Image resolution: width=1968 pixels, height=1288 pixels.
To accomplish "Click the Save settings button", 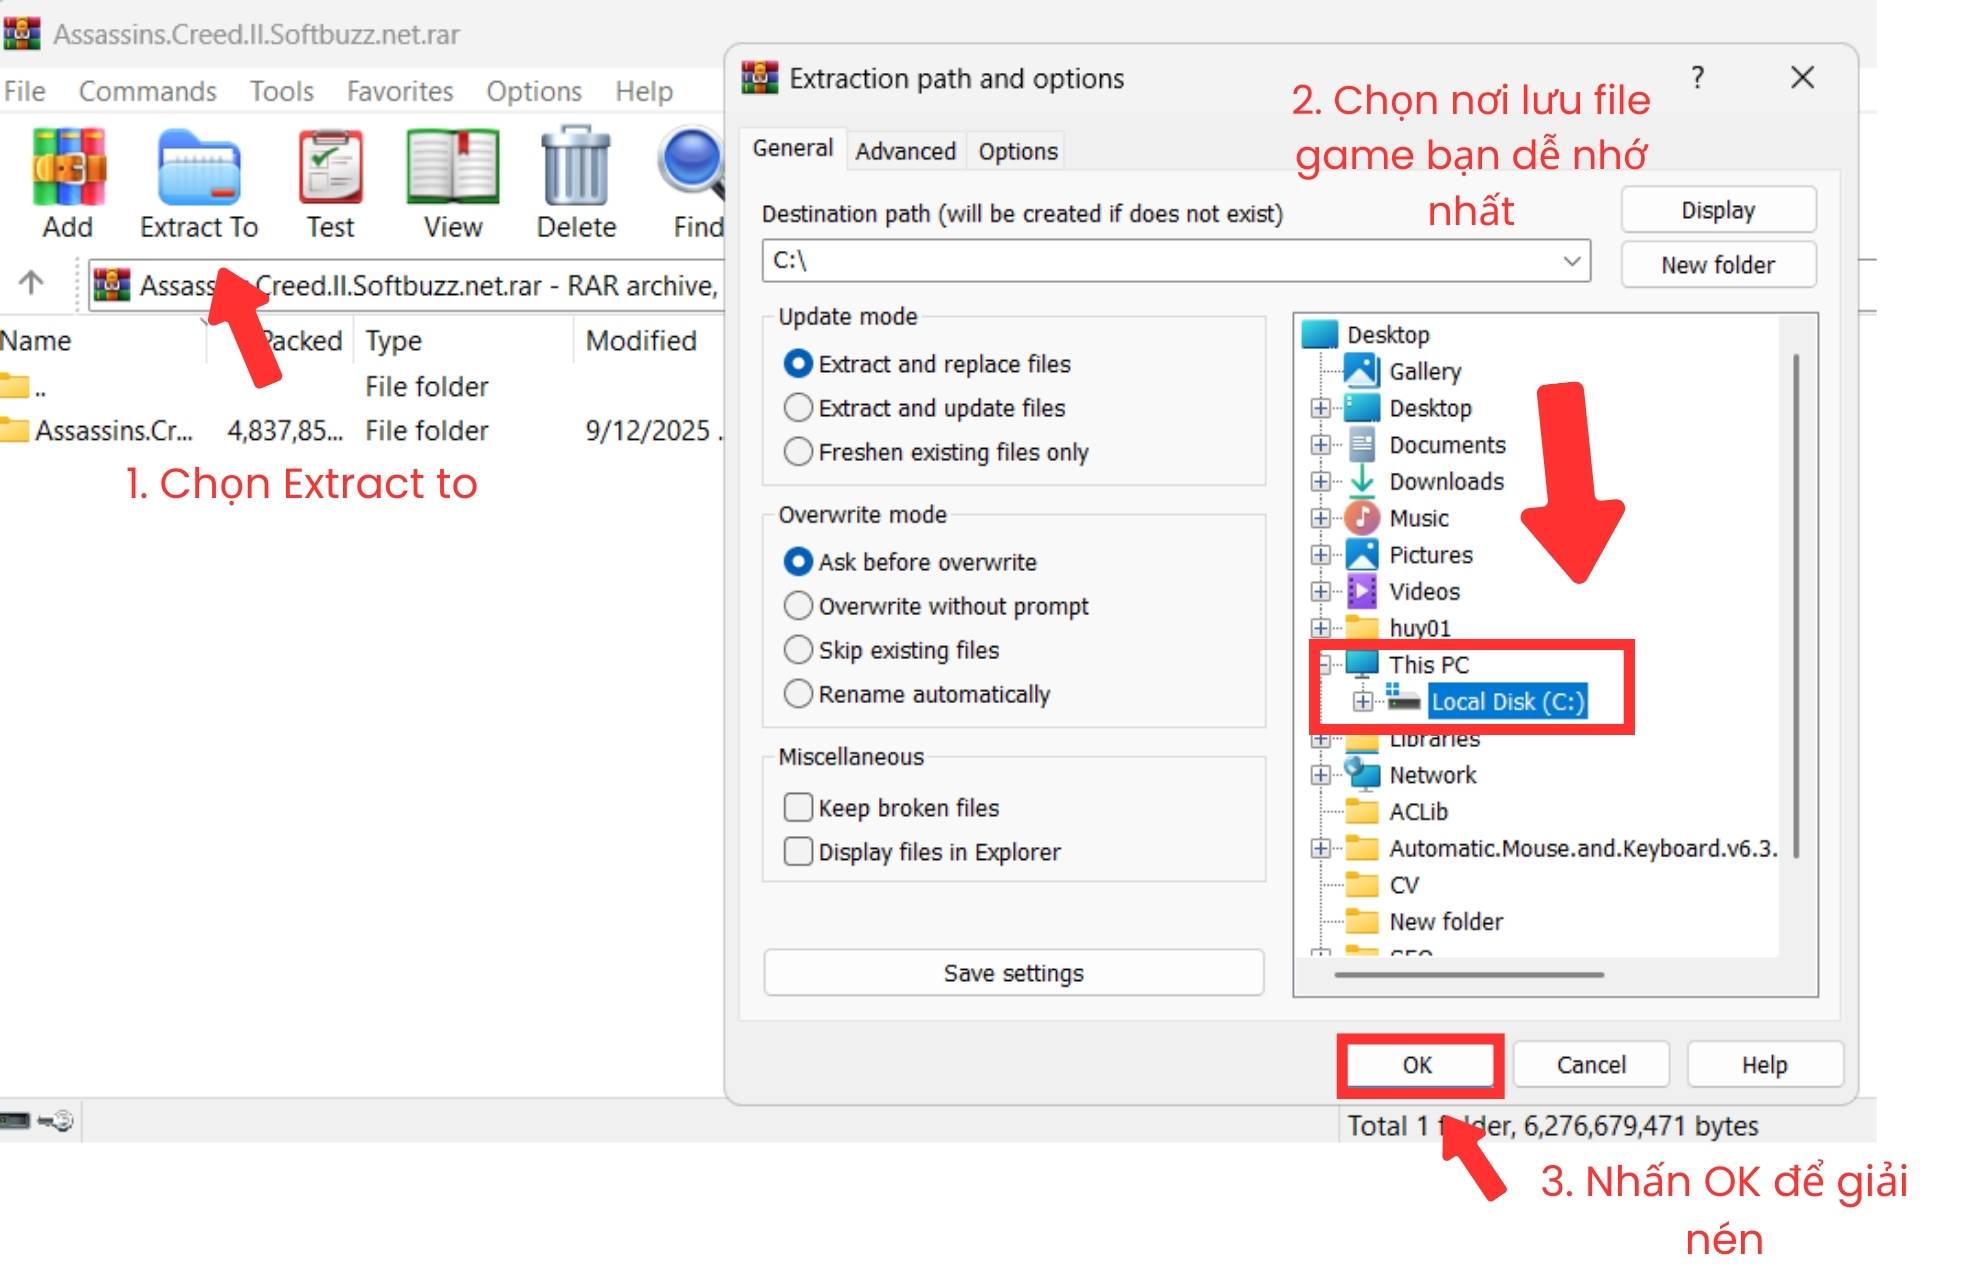I will 1013,972.
